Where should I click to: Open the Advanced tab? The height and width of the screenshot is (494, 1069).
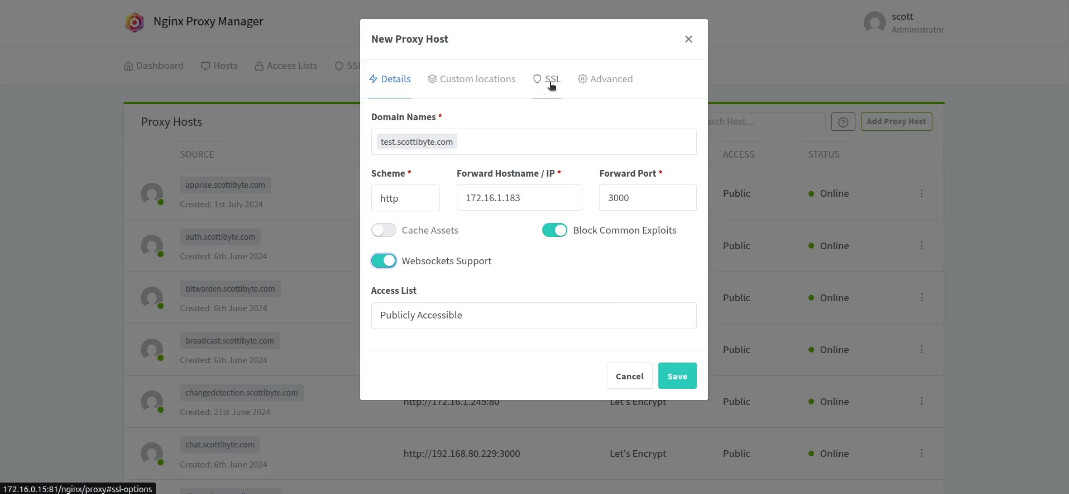(x=605, y=79)
